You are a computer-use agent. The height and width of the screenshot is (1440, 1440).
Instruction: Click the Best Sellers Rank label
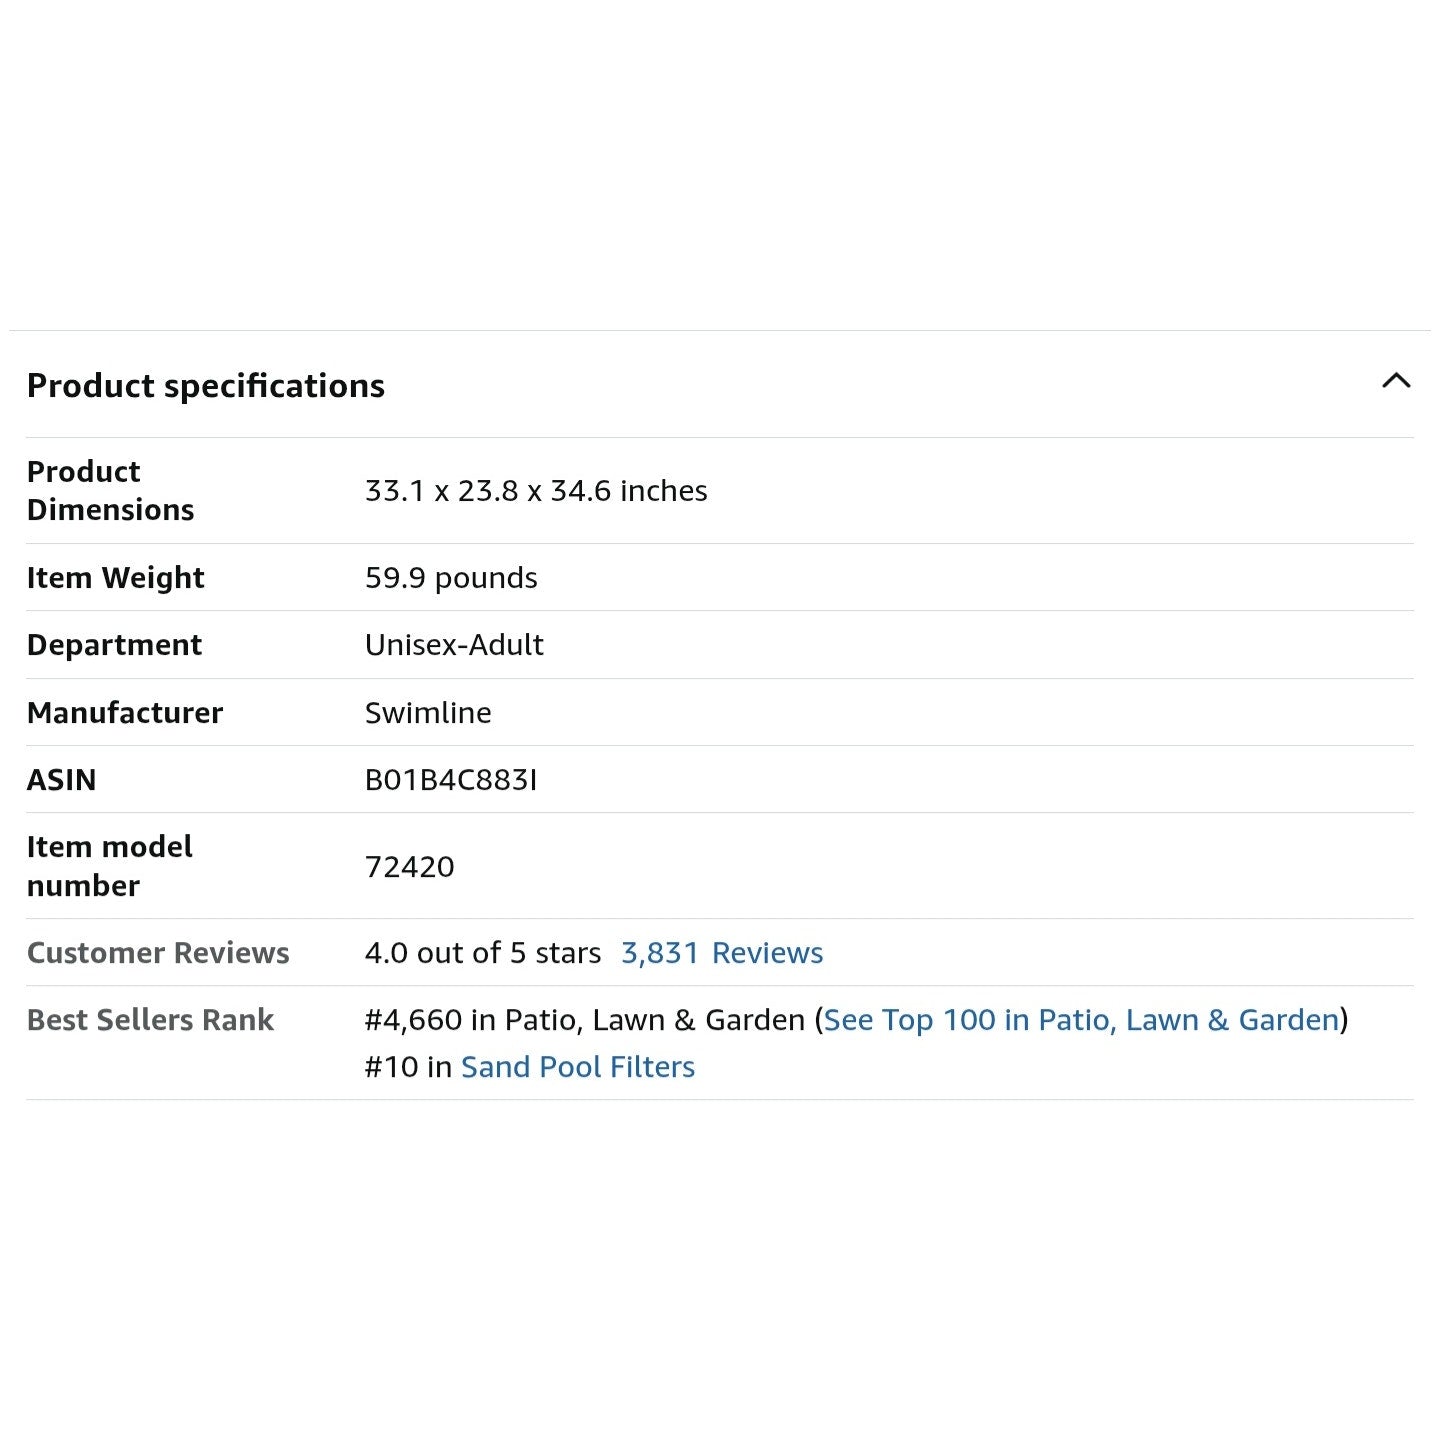150,1020
